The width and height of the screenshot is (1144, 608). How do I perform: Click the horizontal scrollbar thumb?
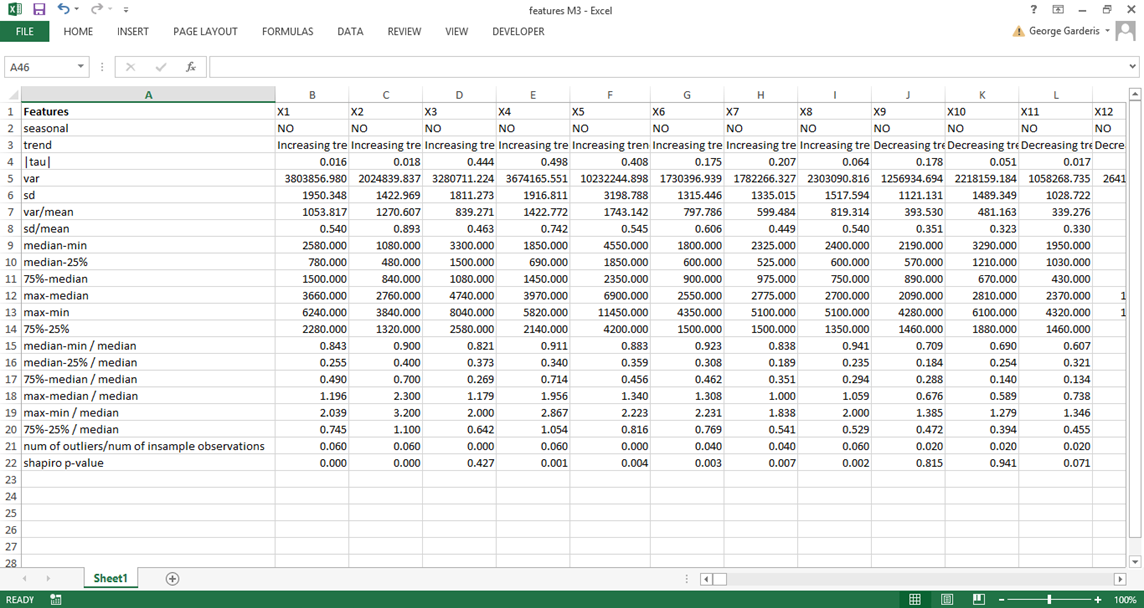(x=720, y=579)
